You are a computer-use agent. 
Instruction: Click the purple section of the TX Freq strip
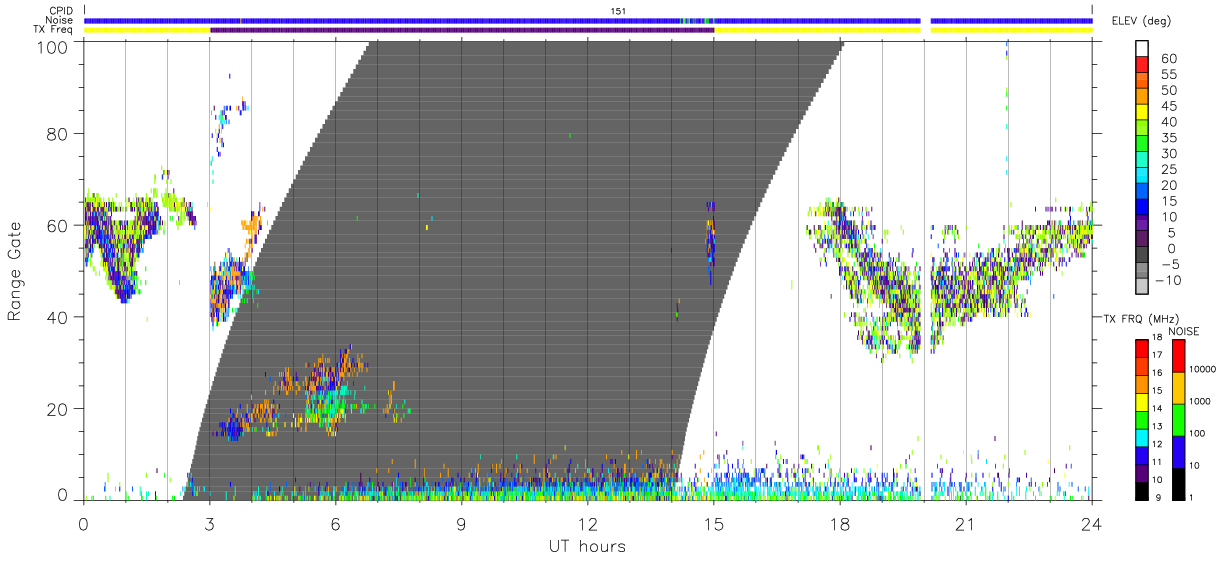coord(462,30)
